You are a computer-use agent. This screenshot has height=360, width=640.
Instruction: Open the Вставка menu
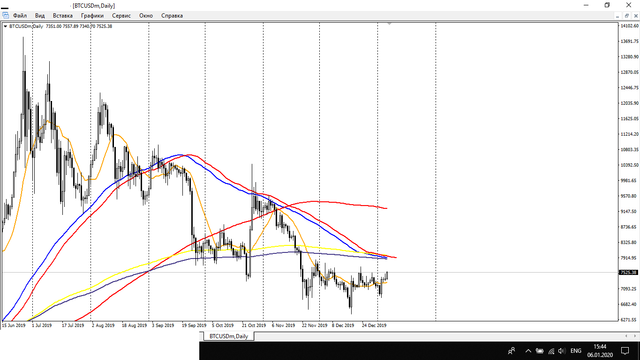point(62,16)
